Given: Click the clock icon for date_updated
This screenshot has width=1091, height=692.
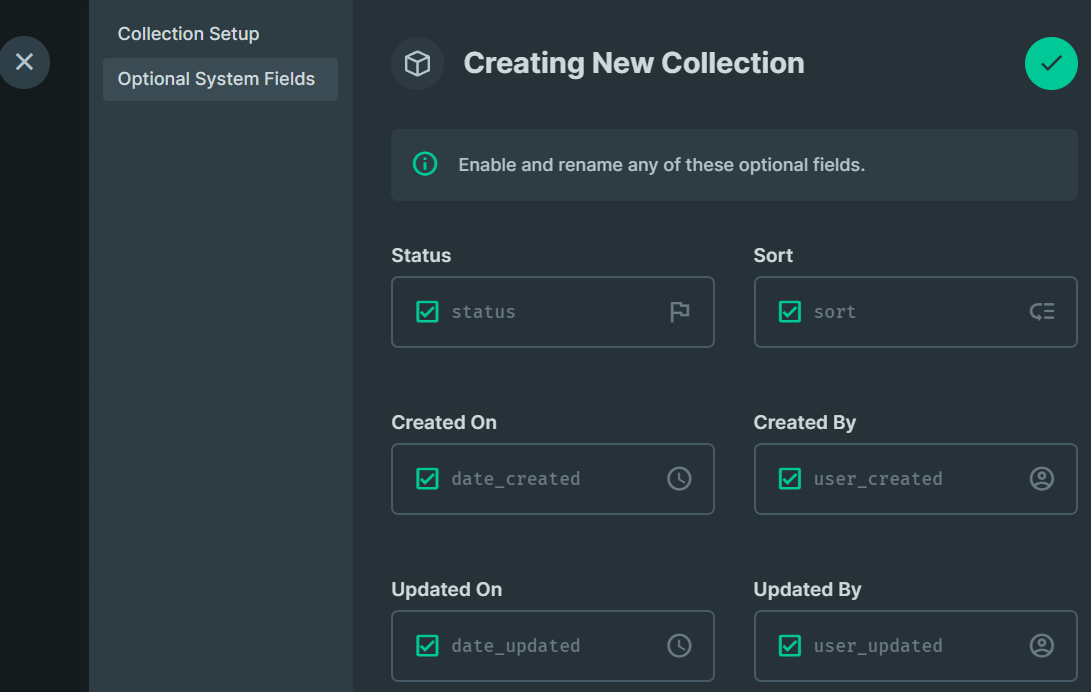Looking at the screenshot, I should [x=680, y=646].
